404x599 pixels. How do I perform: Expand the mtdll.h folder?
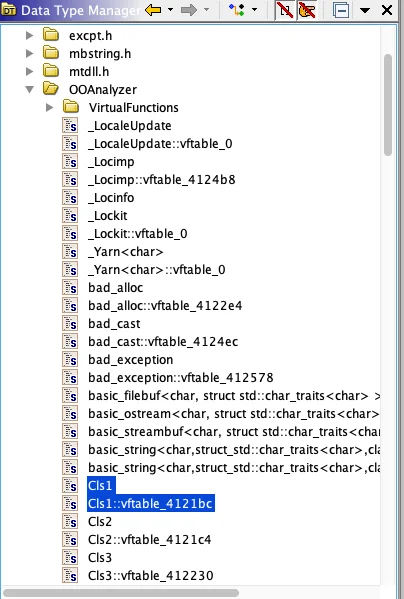[x=29, y=71]
